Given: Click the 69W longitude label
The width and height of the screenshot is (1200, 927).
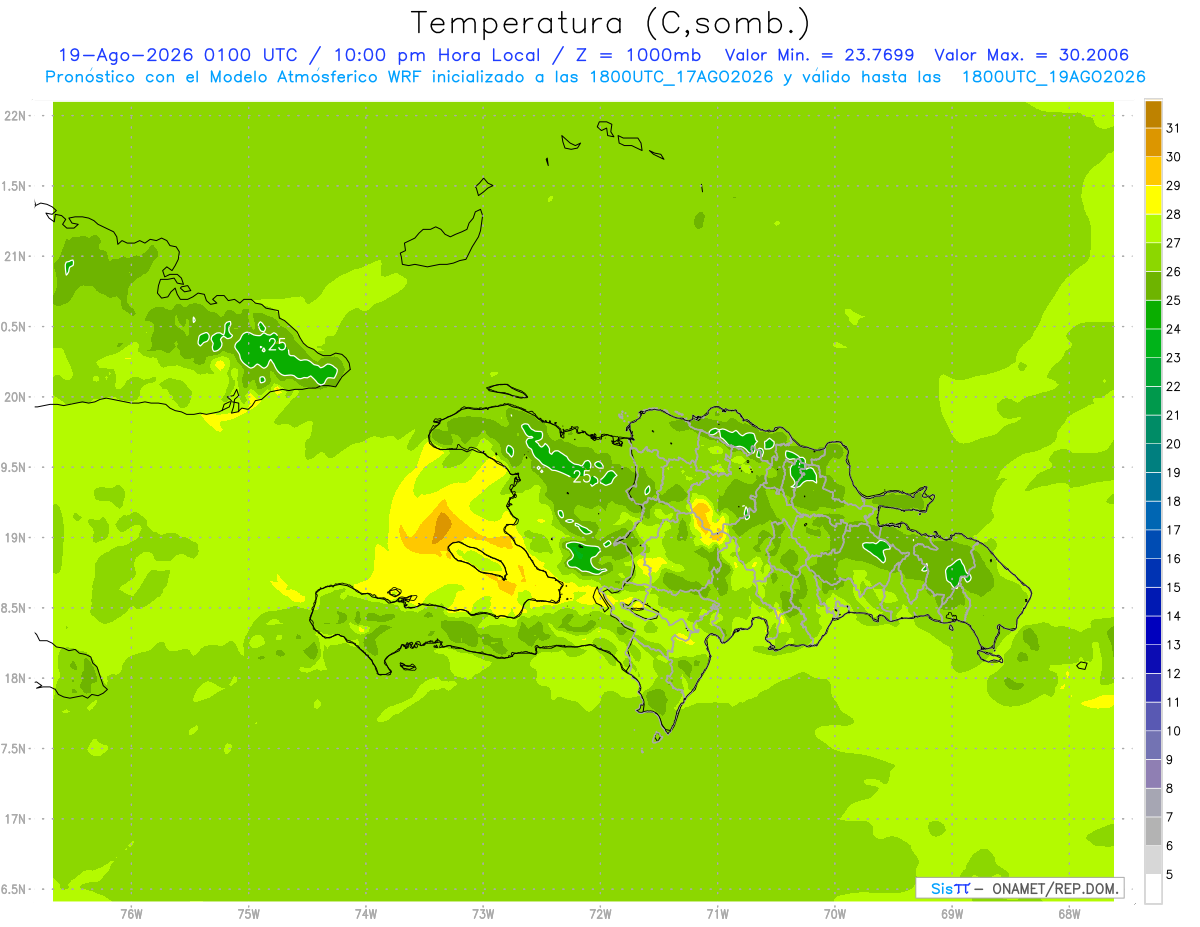Looking at the screenshot, I should (x=952, y=914).
